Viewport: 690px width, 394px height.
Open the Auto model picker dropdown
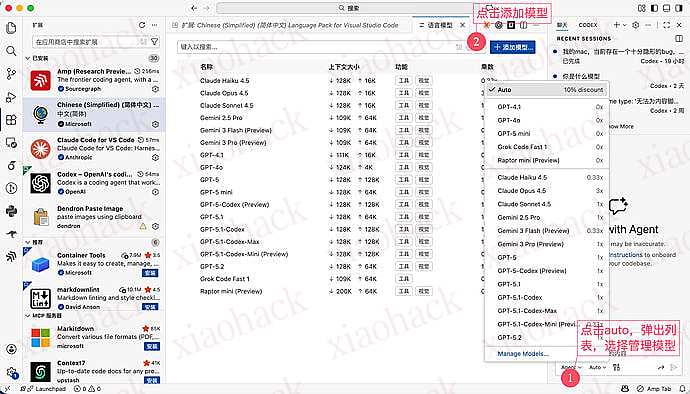coord(598,367)
